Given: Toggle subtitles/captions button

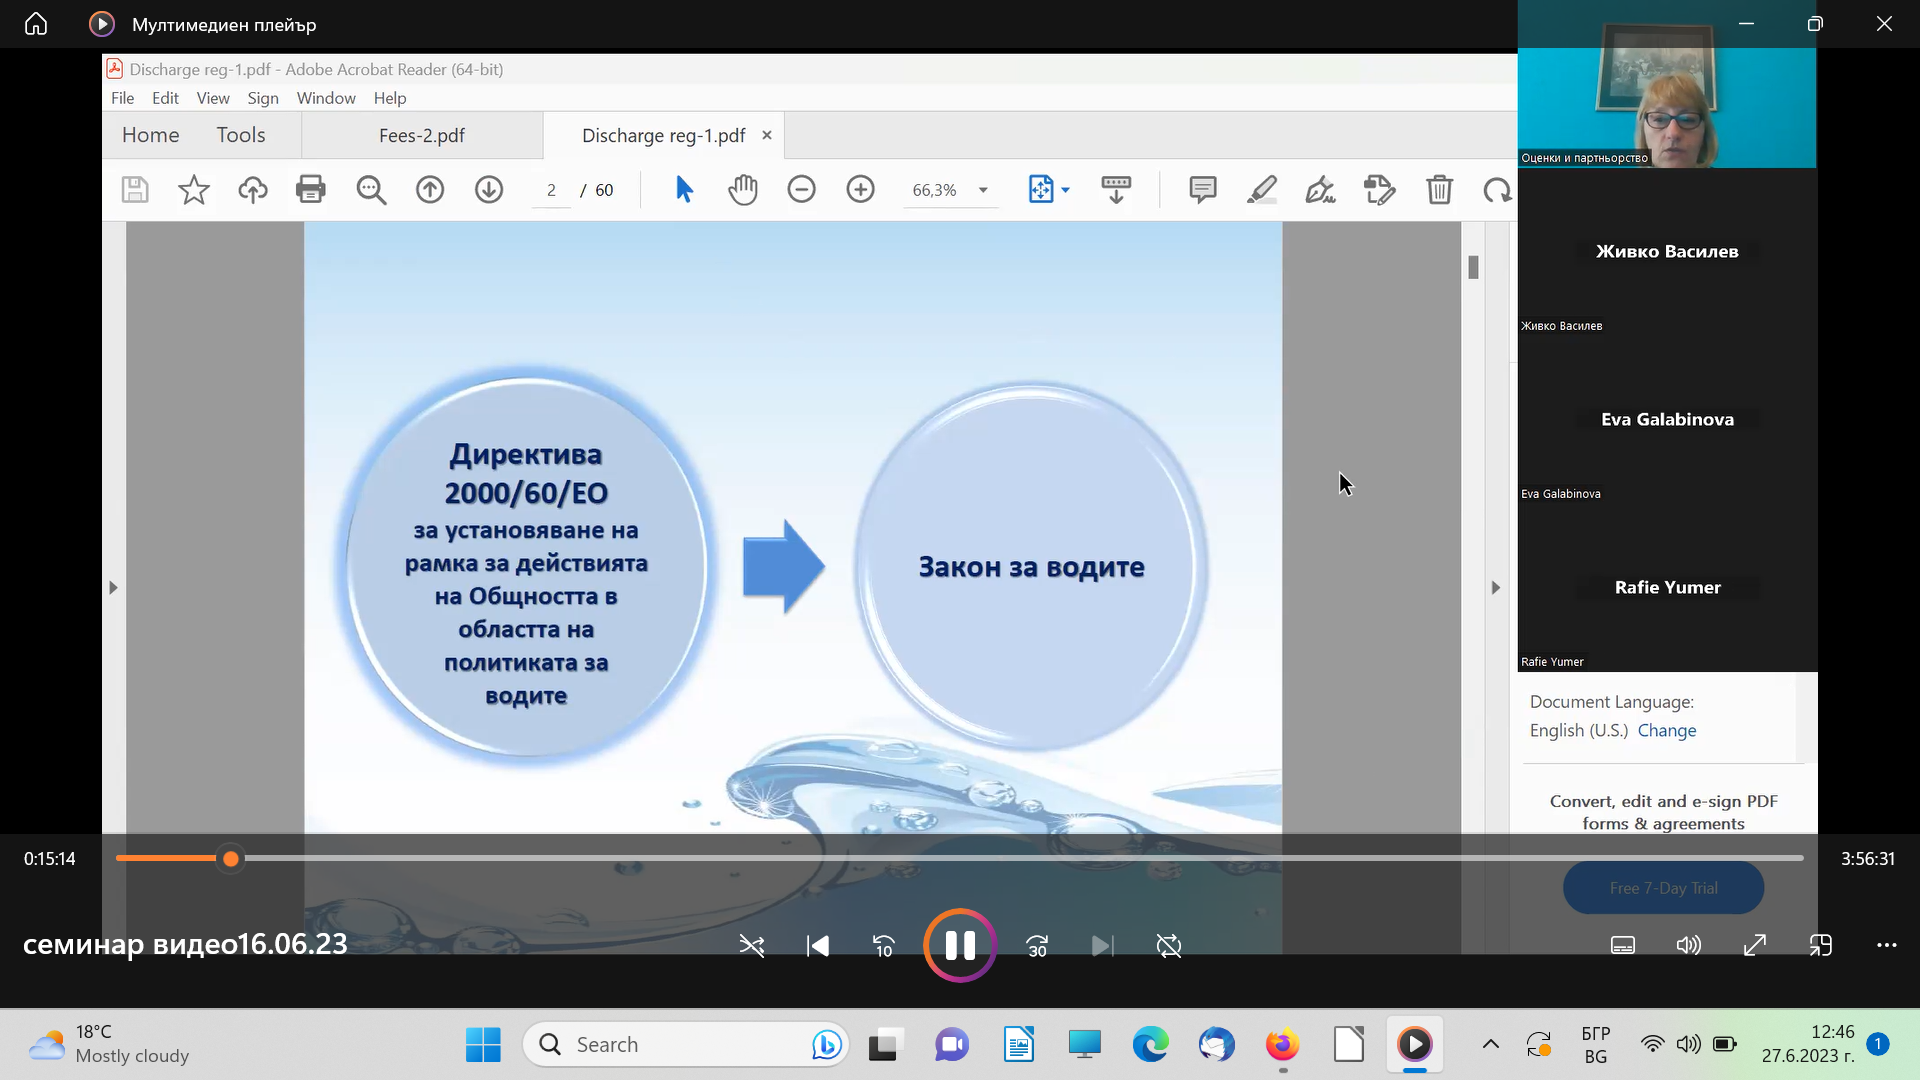Looking at the screenshot, I should [1623, 946].
